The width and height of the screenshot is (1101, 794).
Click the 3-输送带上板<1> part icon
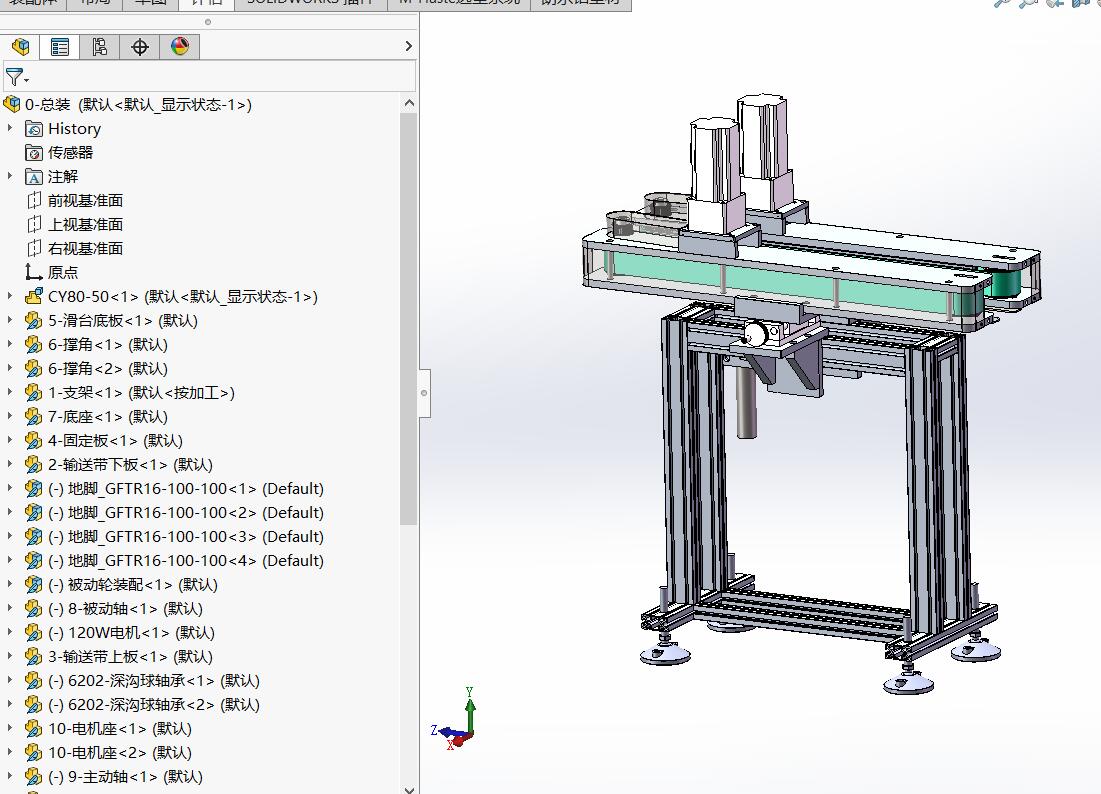tap(34, 656)
